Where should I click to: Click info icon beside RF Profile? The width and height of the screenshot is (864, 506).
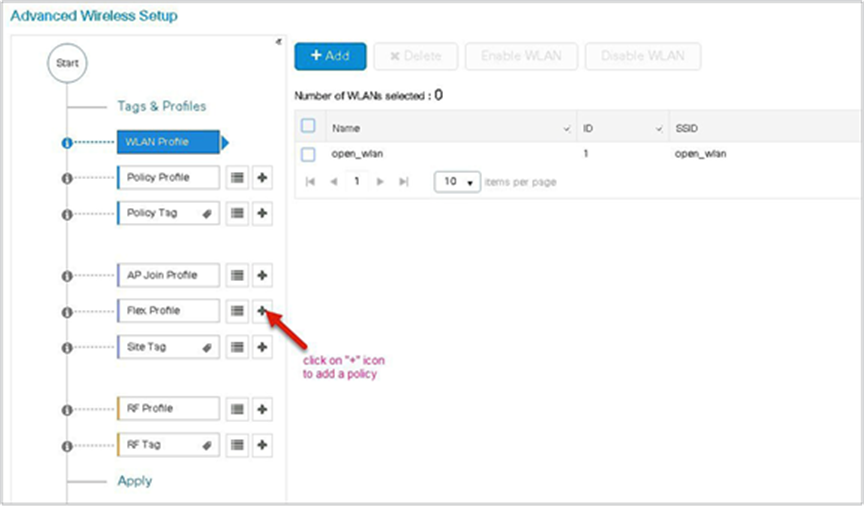[67, 410]
